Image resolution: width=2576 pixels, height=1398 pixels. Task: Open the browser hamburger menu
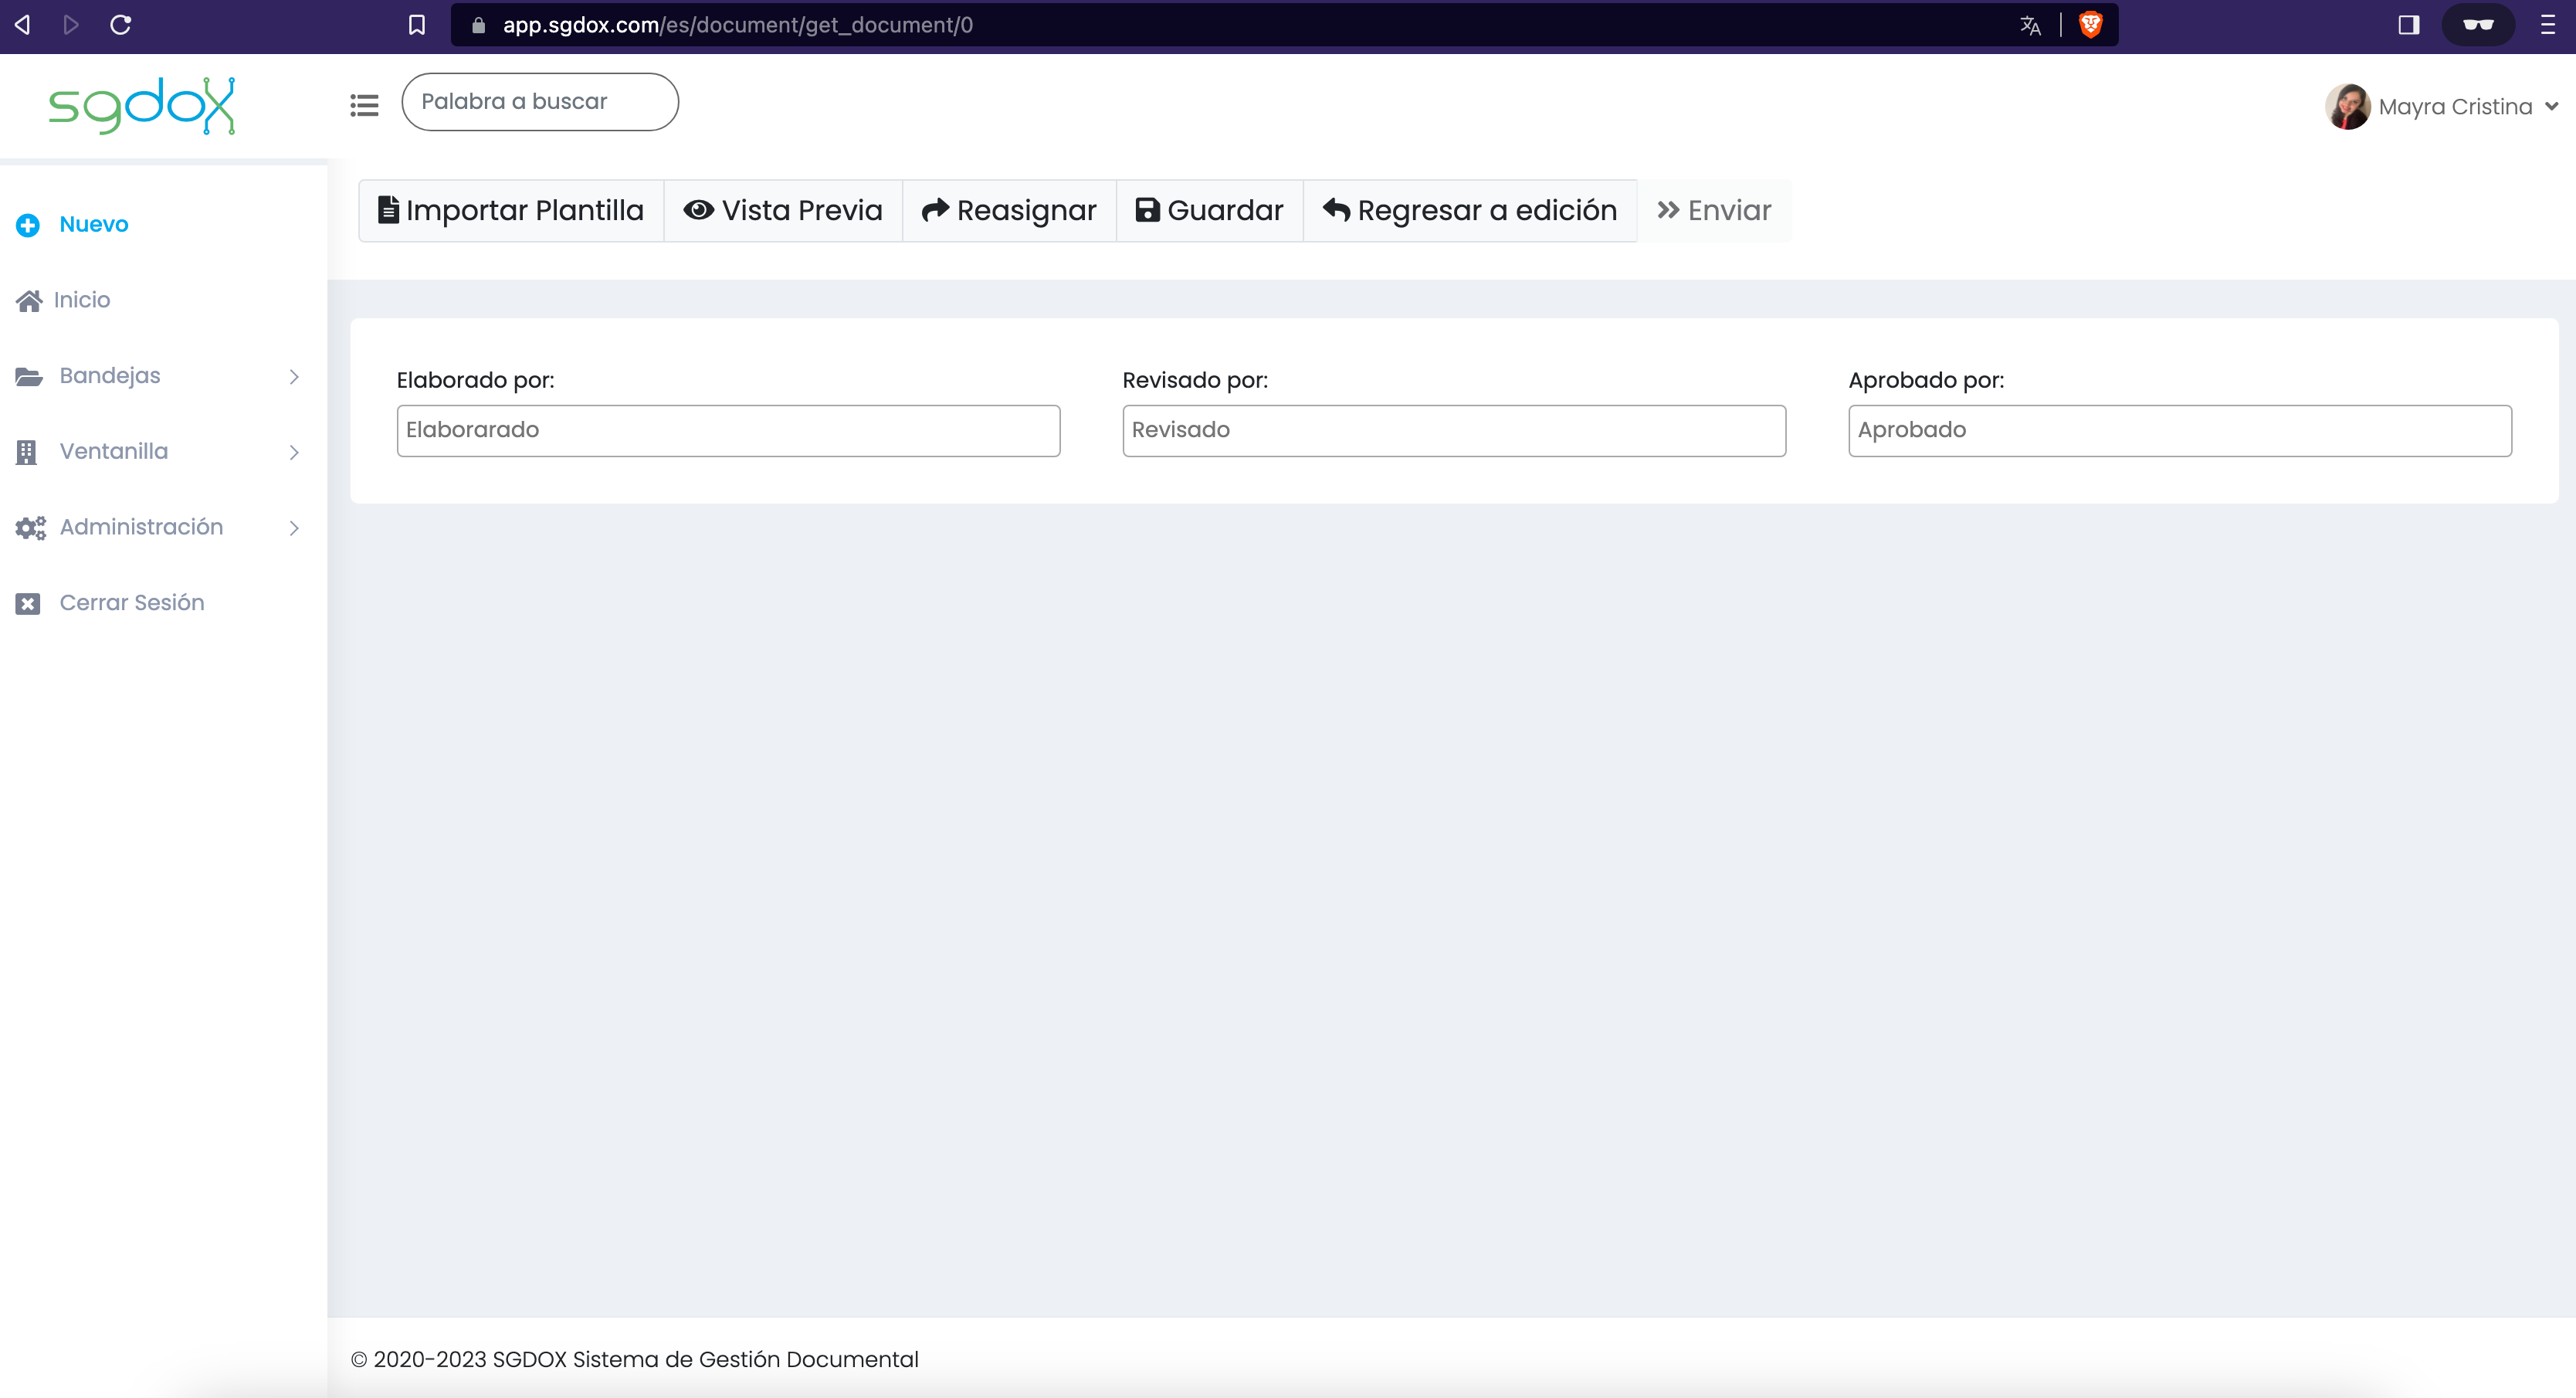(x=2548, y=25)
